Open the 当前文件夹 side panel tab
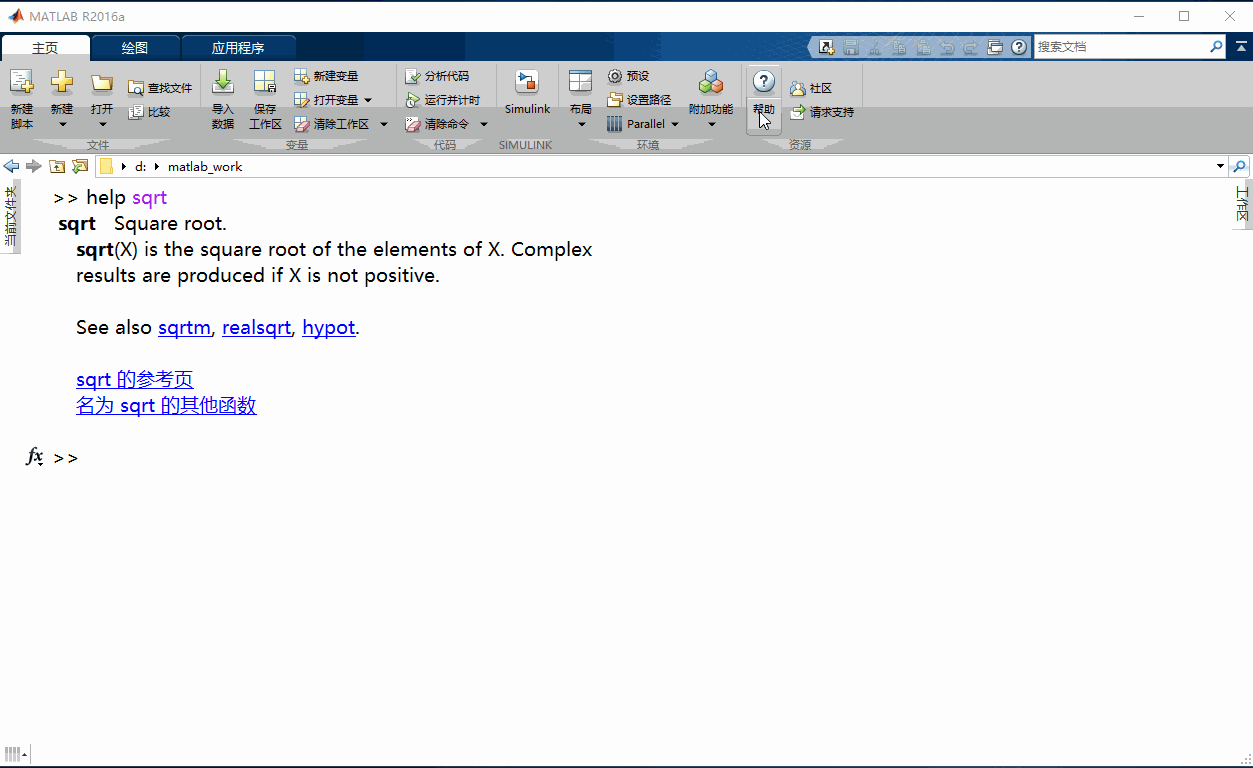Screen dimensions: 1253x768 point(10,216)
